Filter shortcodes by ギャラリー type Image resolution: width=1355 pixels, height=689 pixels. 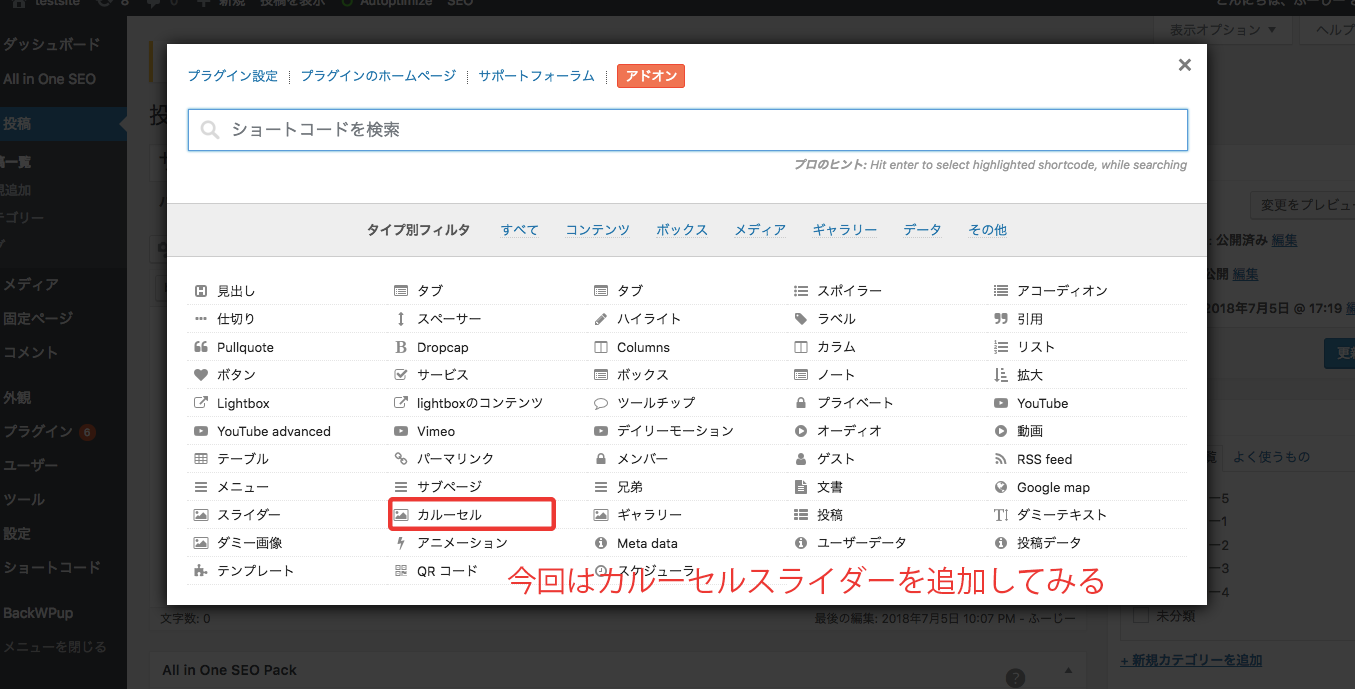[x=844, y=230]
